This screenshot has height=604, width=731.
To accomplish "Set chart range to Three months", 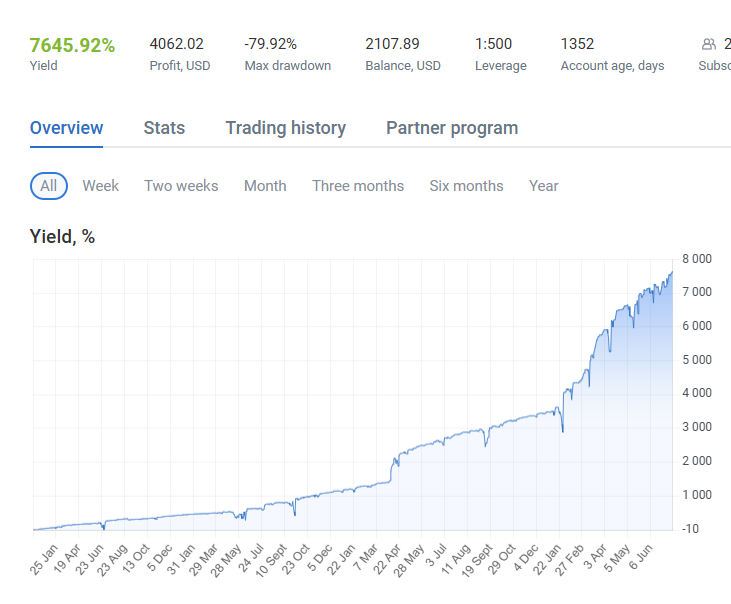I will [x=358, y=186].
